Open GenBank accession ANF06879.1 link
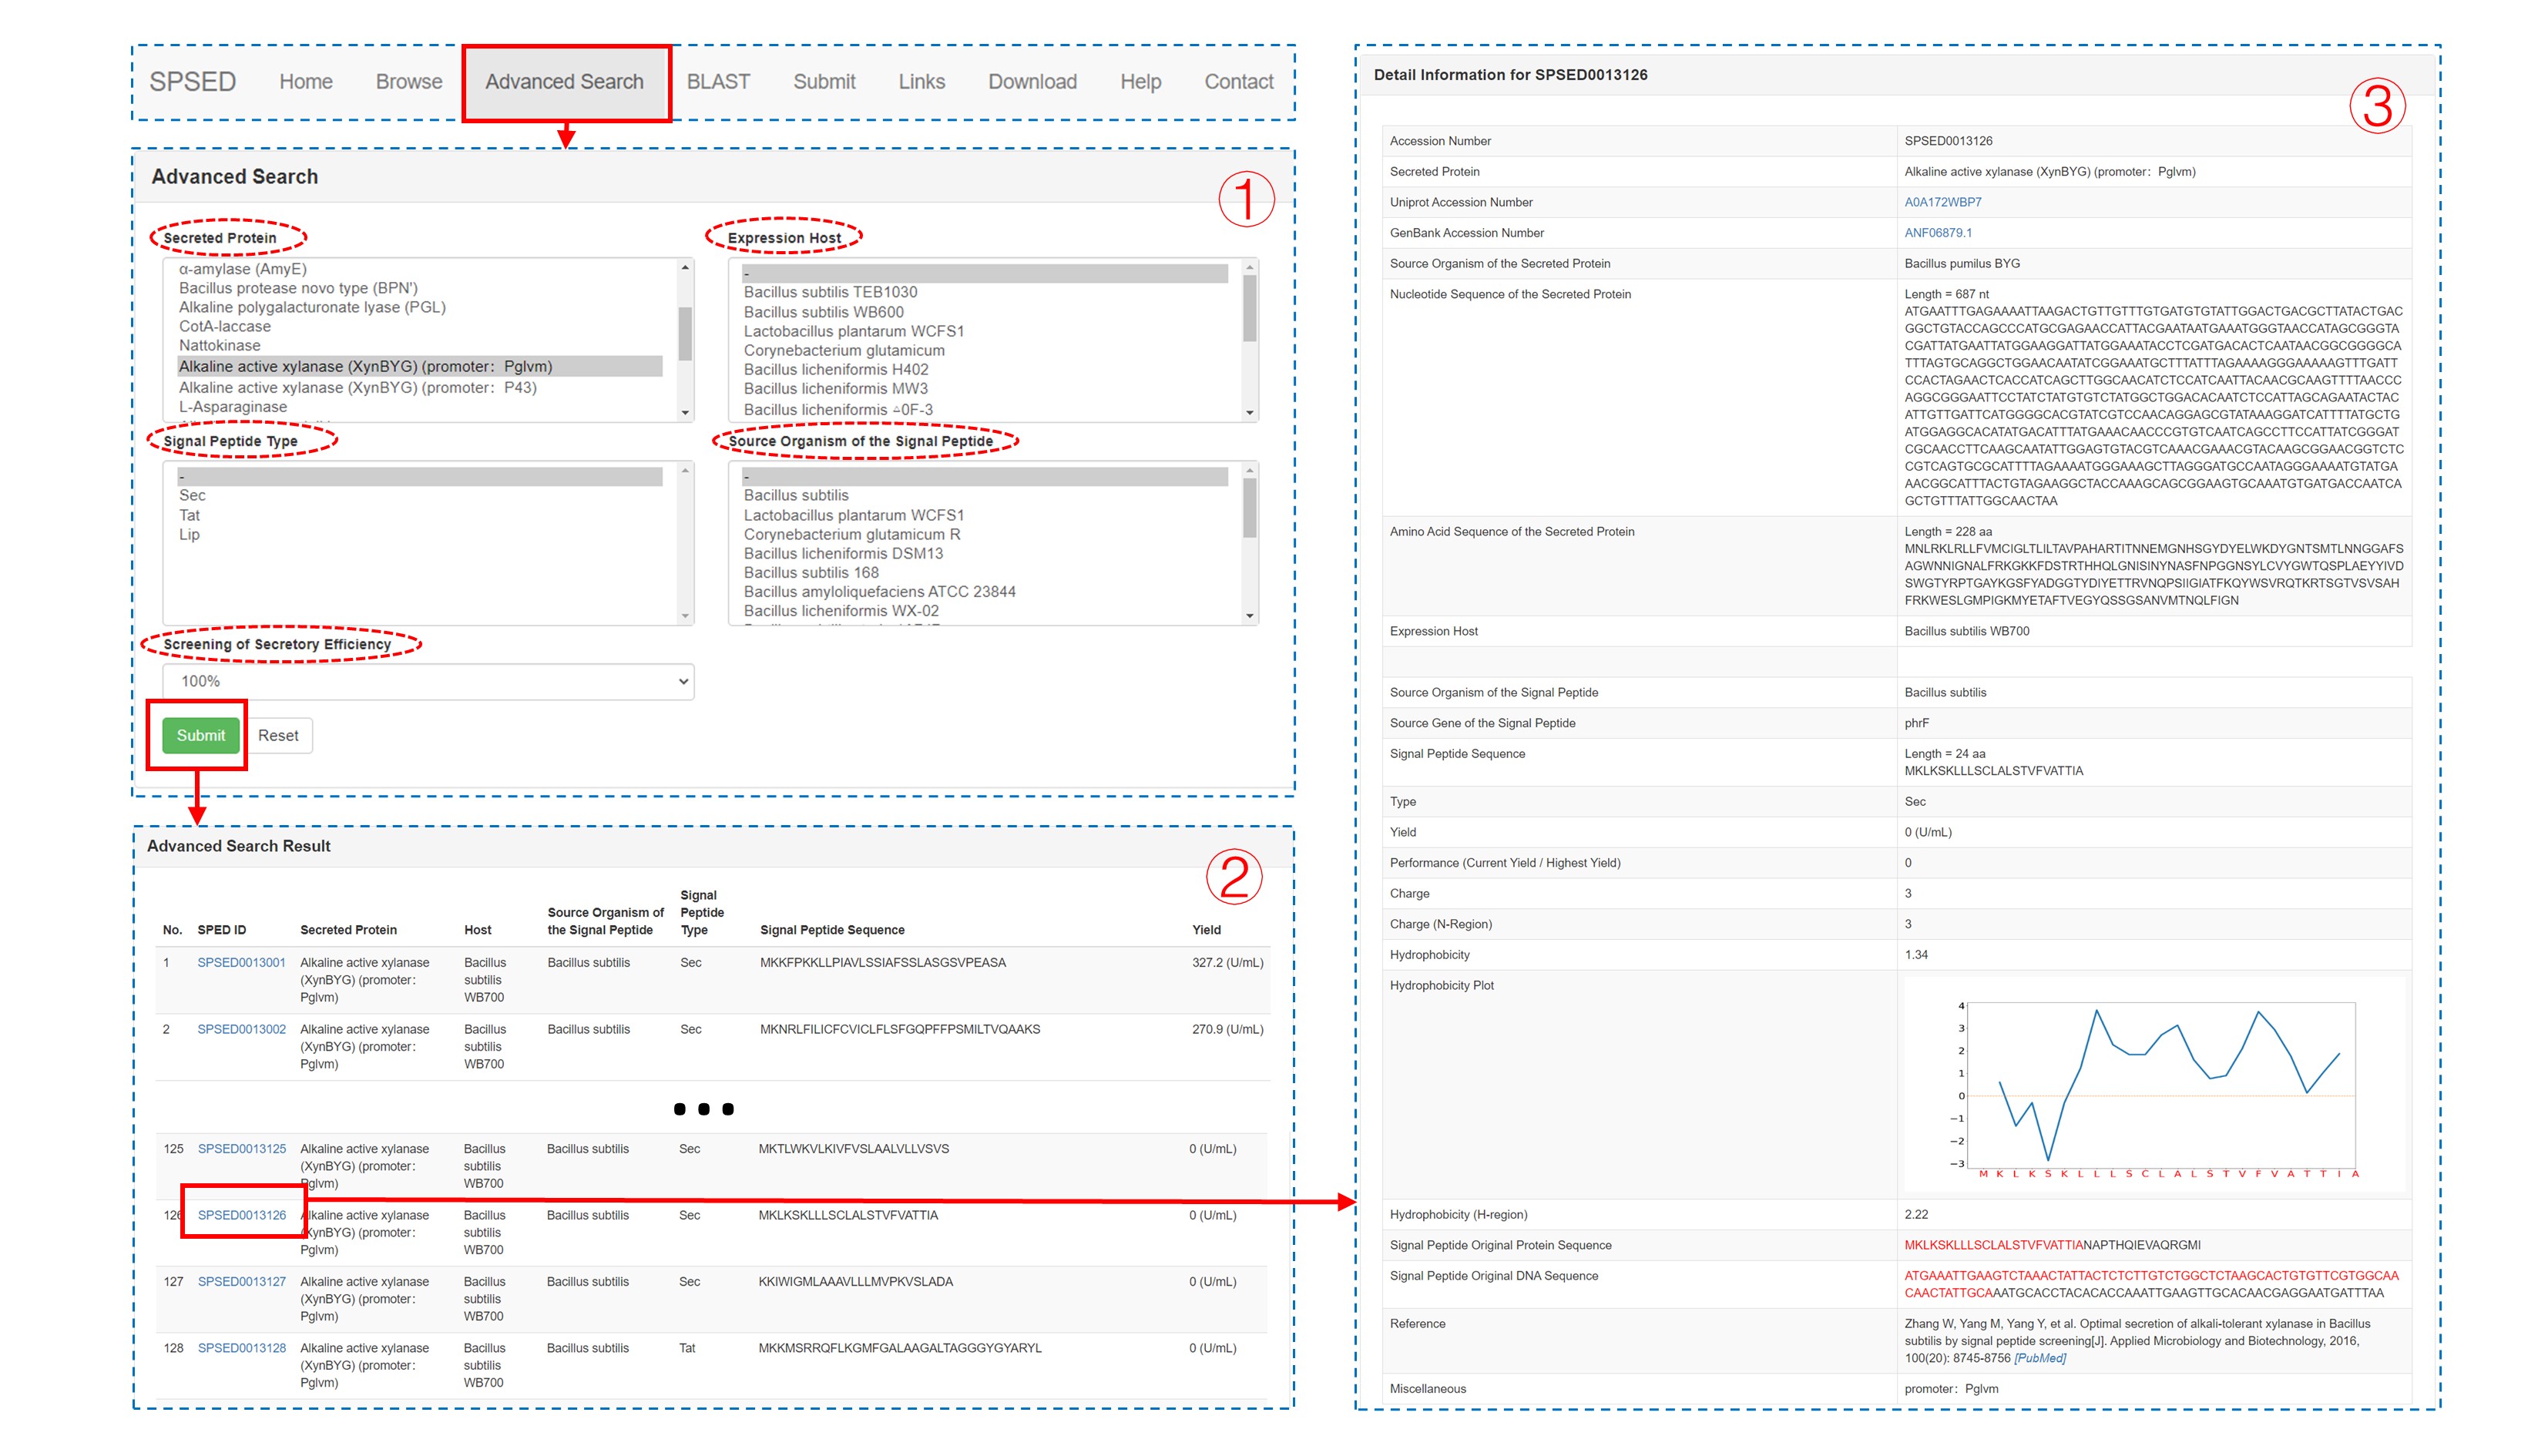2548x1456 pixels. tap(1938, 233)
